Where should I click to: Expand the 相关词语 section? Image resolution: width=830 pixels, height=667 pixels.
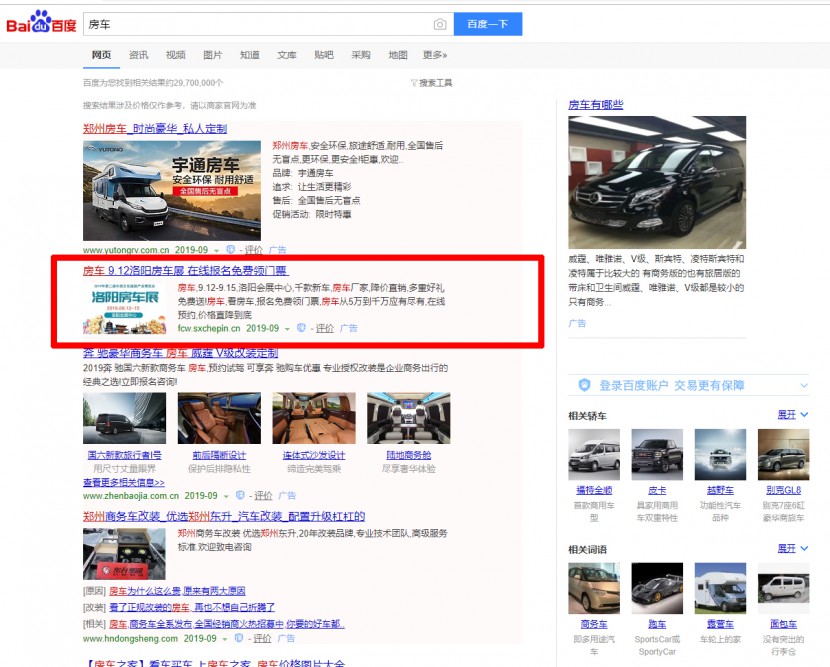tap(792, 549)
